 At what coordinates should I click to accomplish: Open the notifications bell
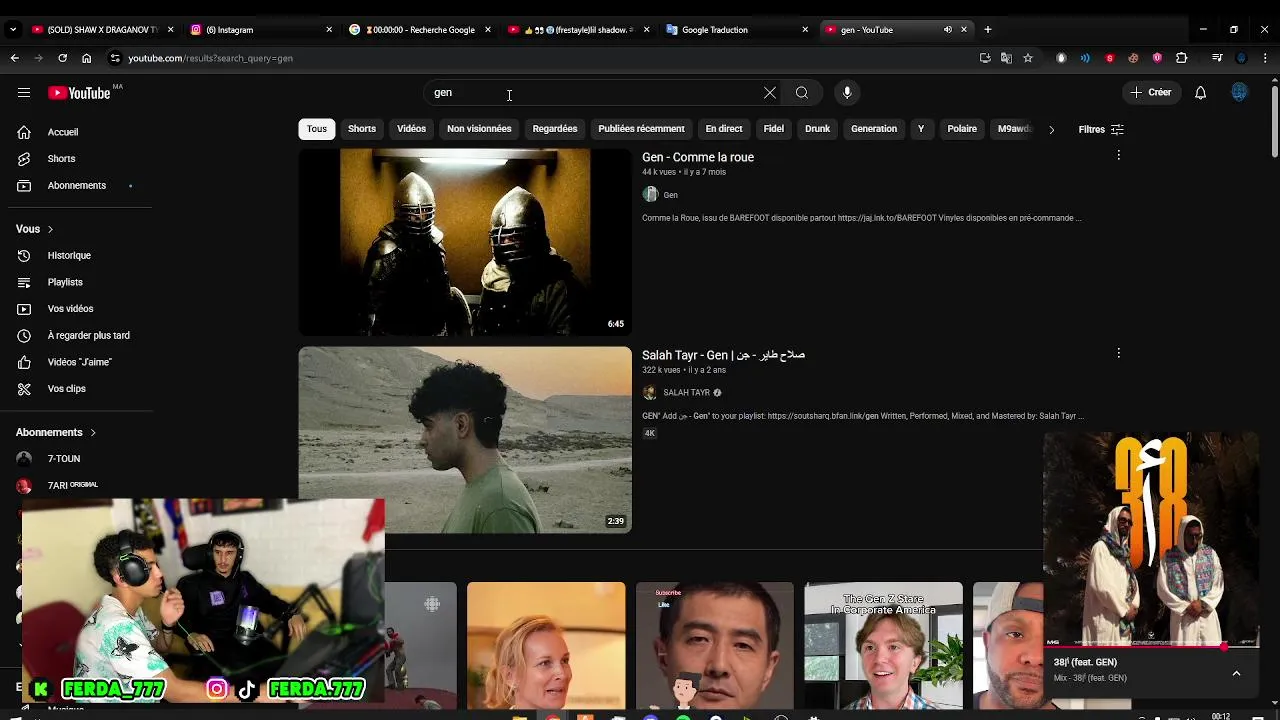point(1201,93)
